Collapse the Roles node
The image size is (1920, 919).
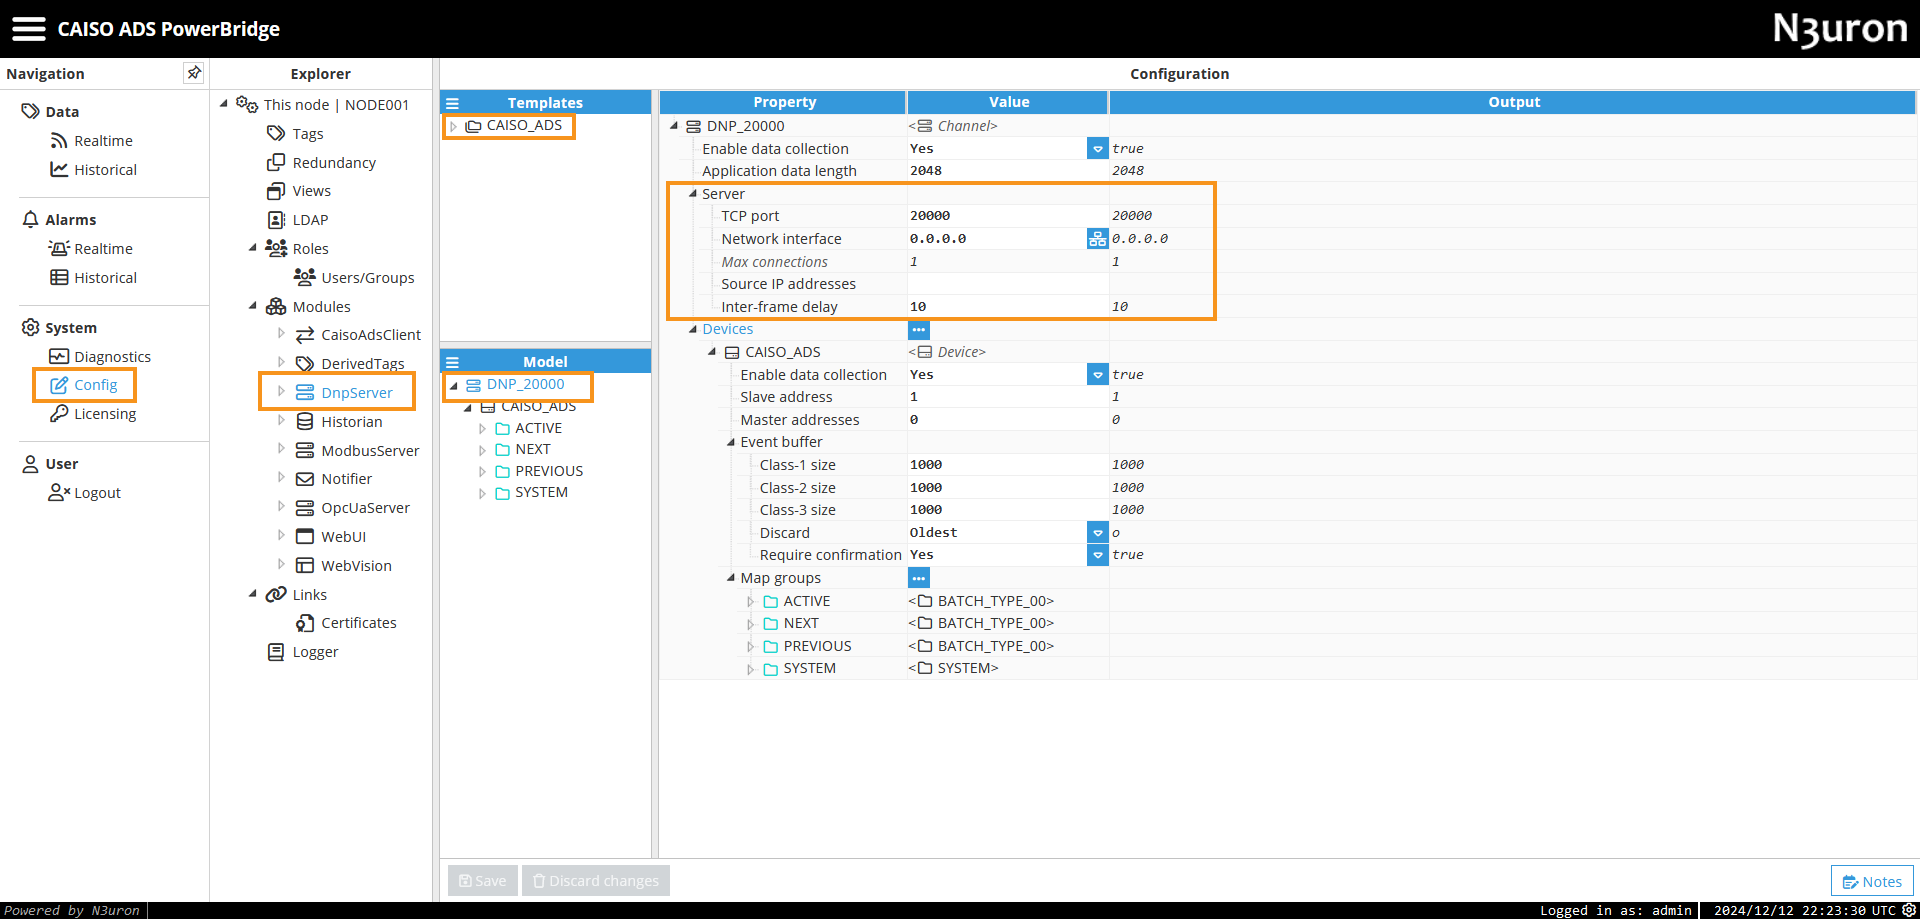pyautogui.click(x=253, y=248)
